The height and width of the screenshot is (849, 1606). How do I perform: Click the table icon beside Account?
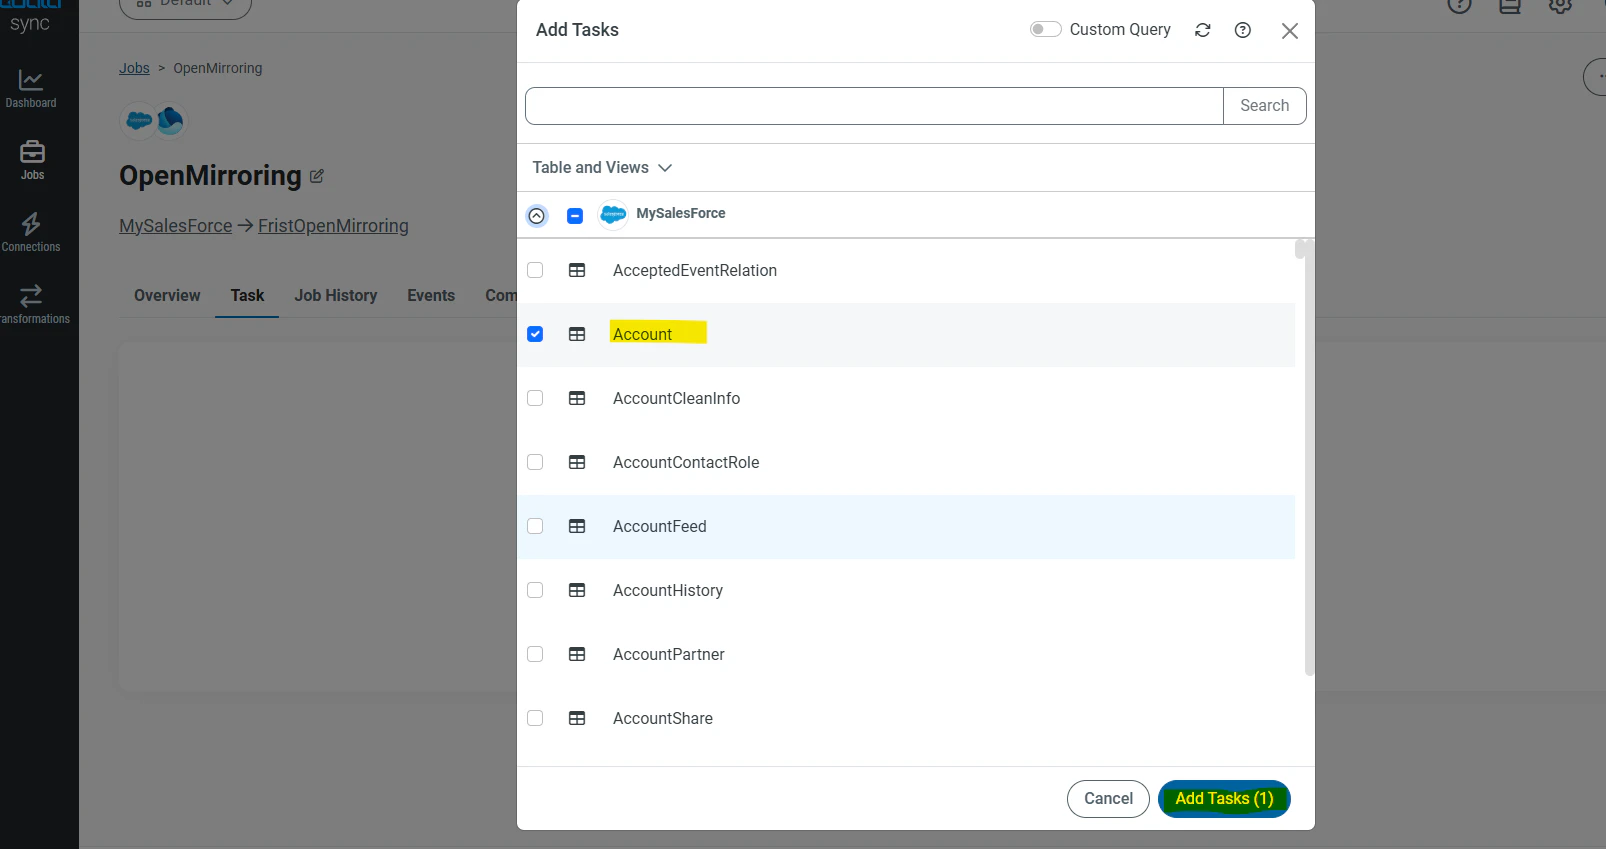[577, 334]
